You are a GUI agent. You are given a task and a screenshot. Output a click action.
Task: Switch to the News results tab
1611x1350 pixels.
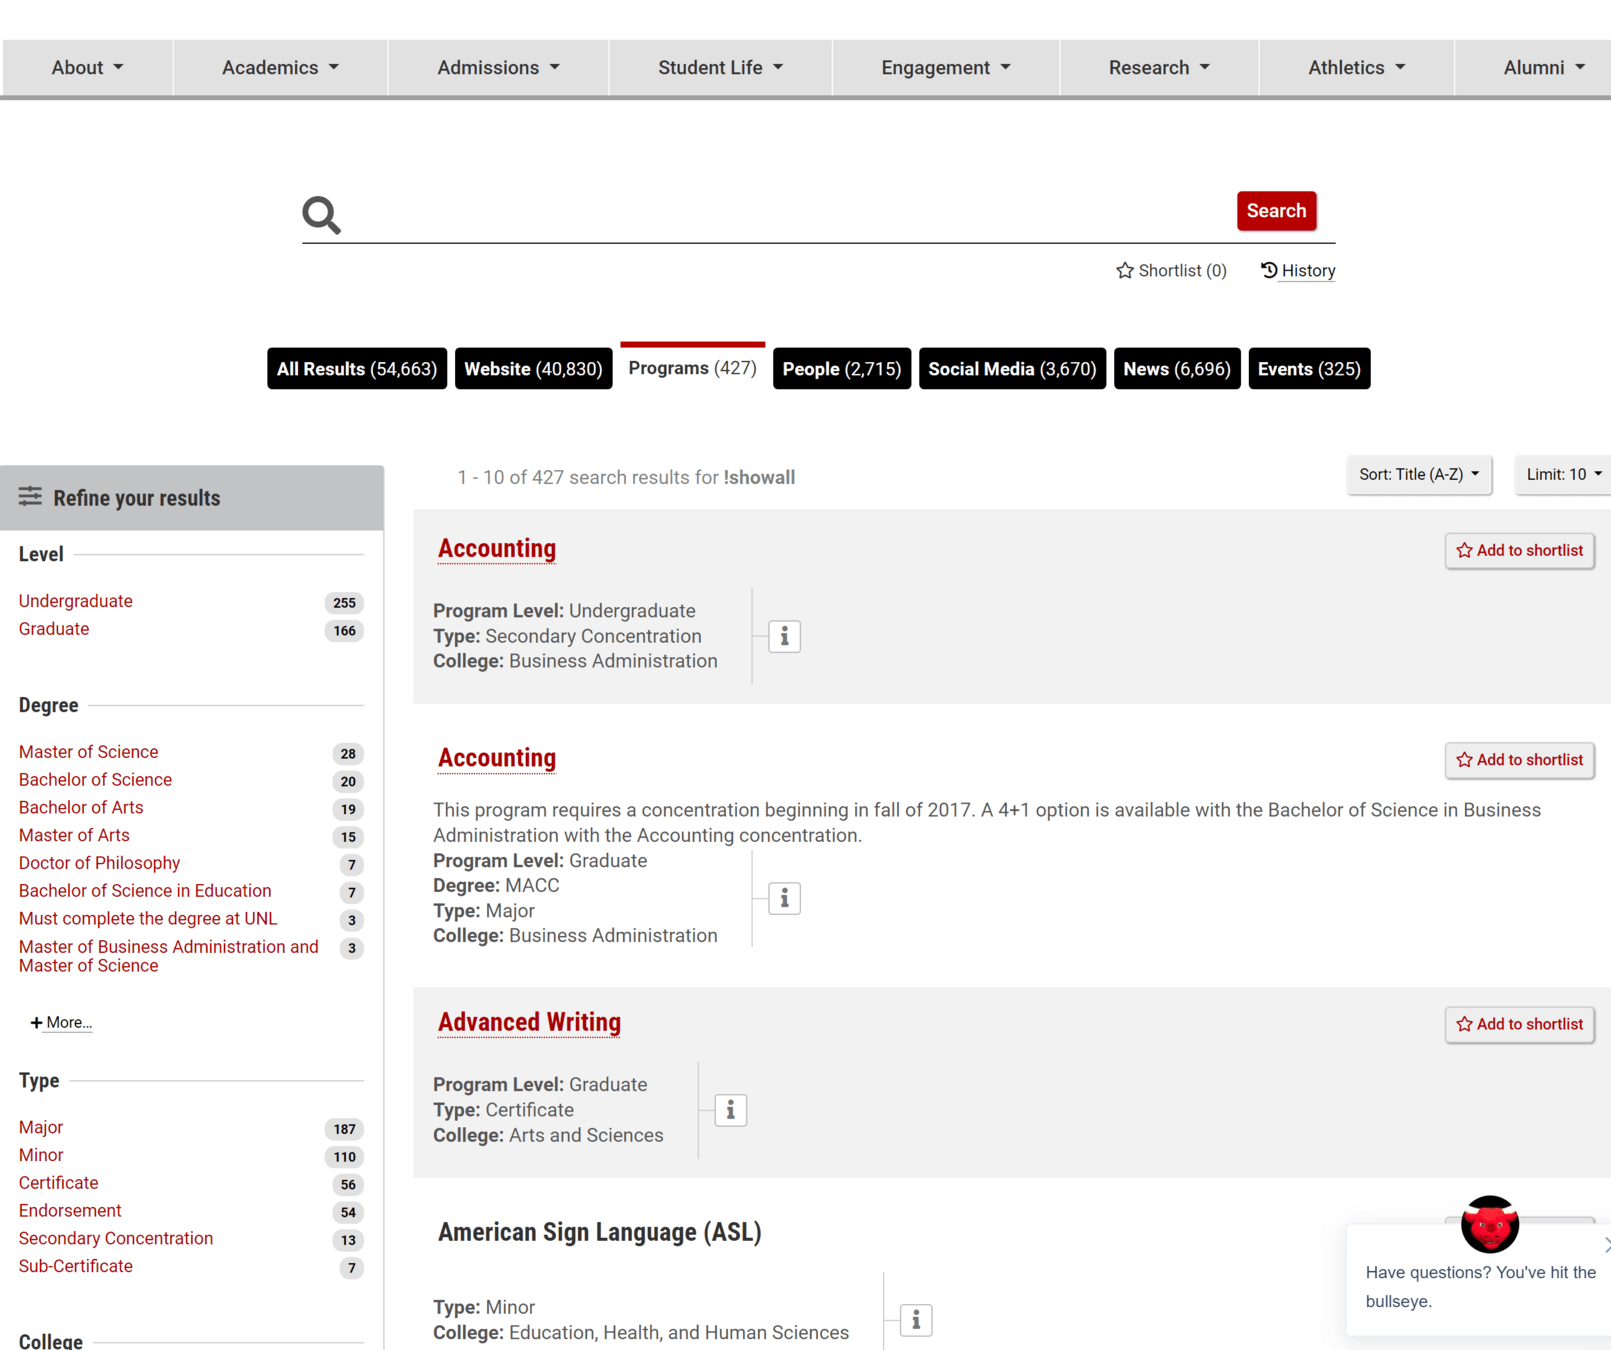(x=1176, y=369)
